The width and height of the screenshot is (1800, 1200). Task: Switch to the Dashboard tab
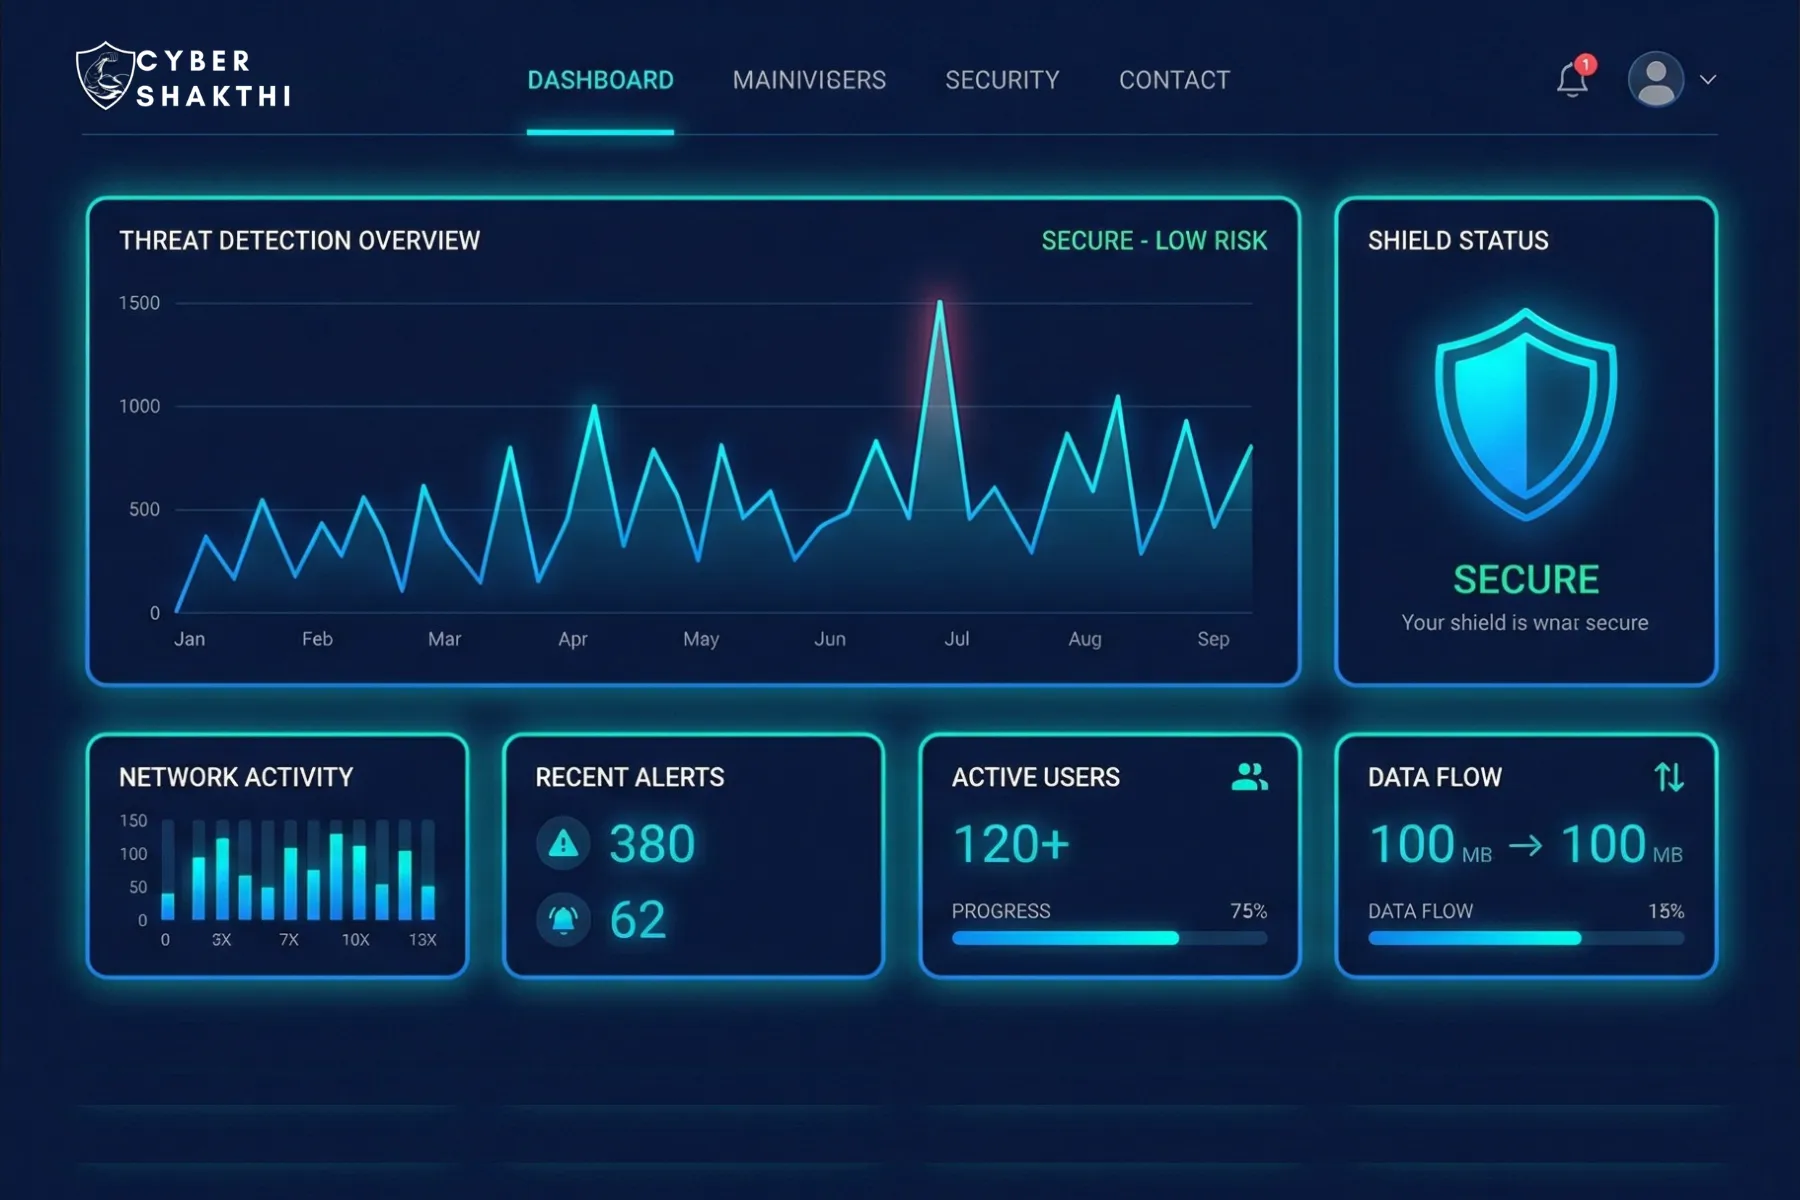tap(600, 80)
